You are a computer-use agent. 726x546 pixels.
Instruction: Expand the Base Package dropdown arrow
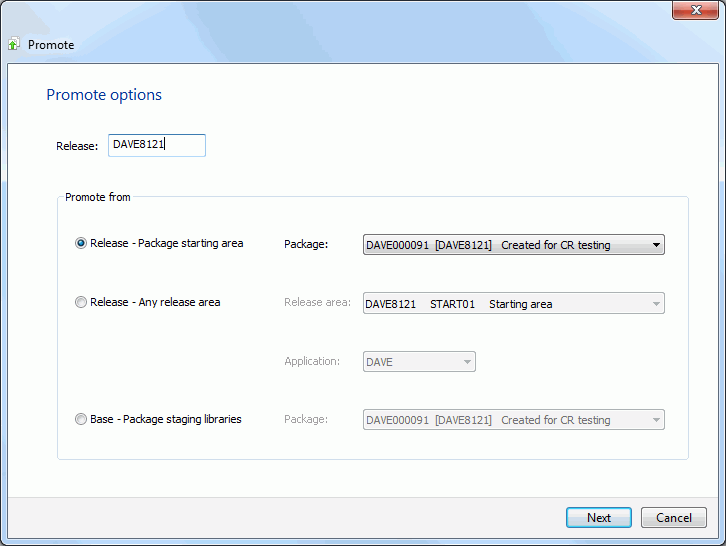point(656,420)
